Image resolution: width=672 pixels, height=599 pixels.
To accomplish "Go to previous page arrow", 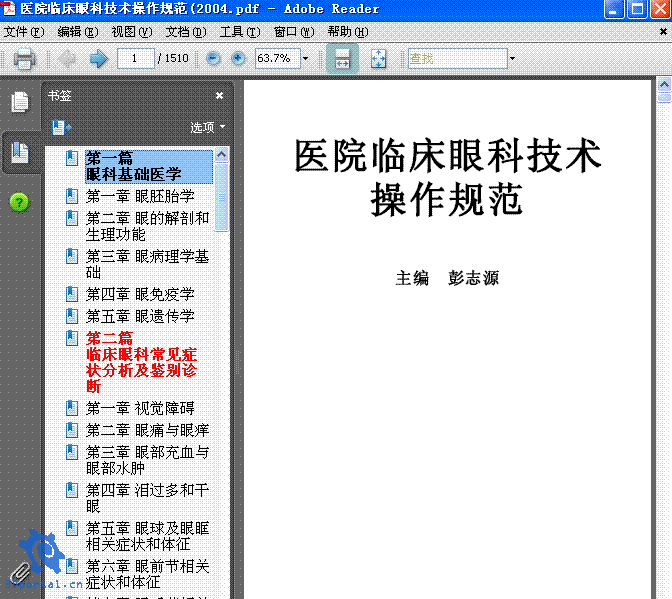I will pos(67,58).
